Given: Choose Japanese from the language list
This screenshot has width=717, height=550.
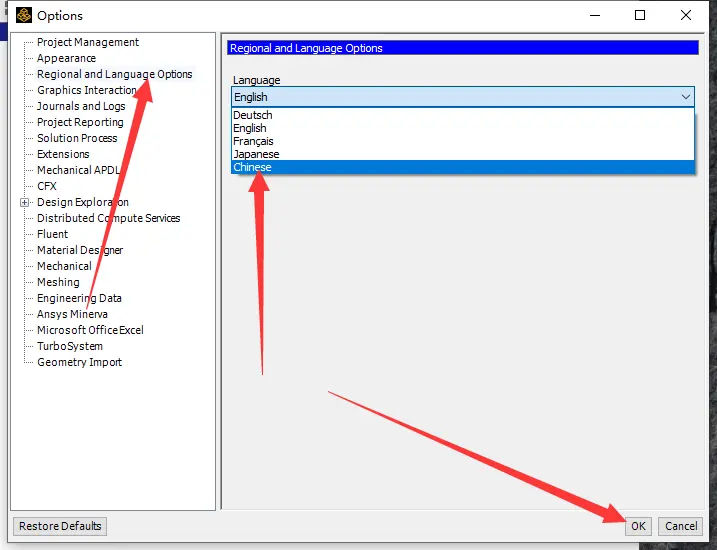Looking at the screenshot, I should click(x=463, y=154).
